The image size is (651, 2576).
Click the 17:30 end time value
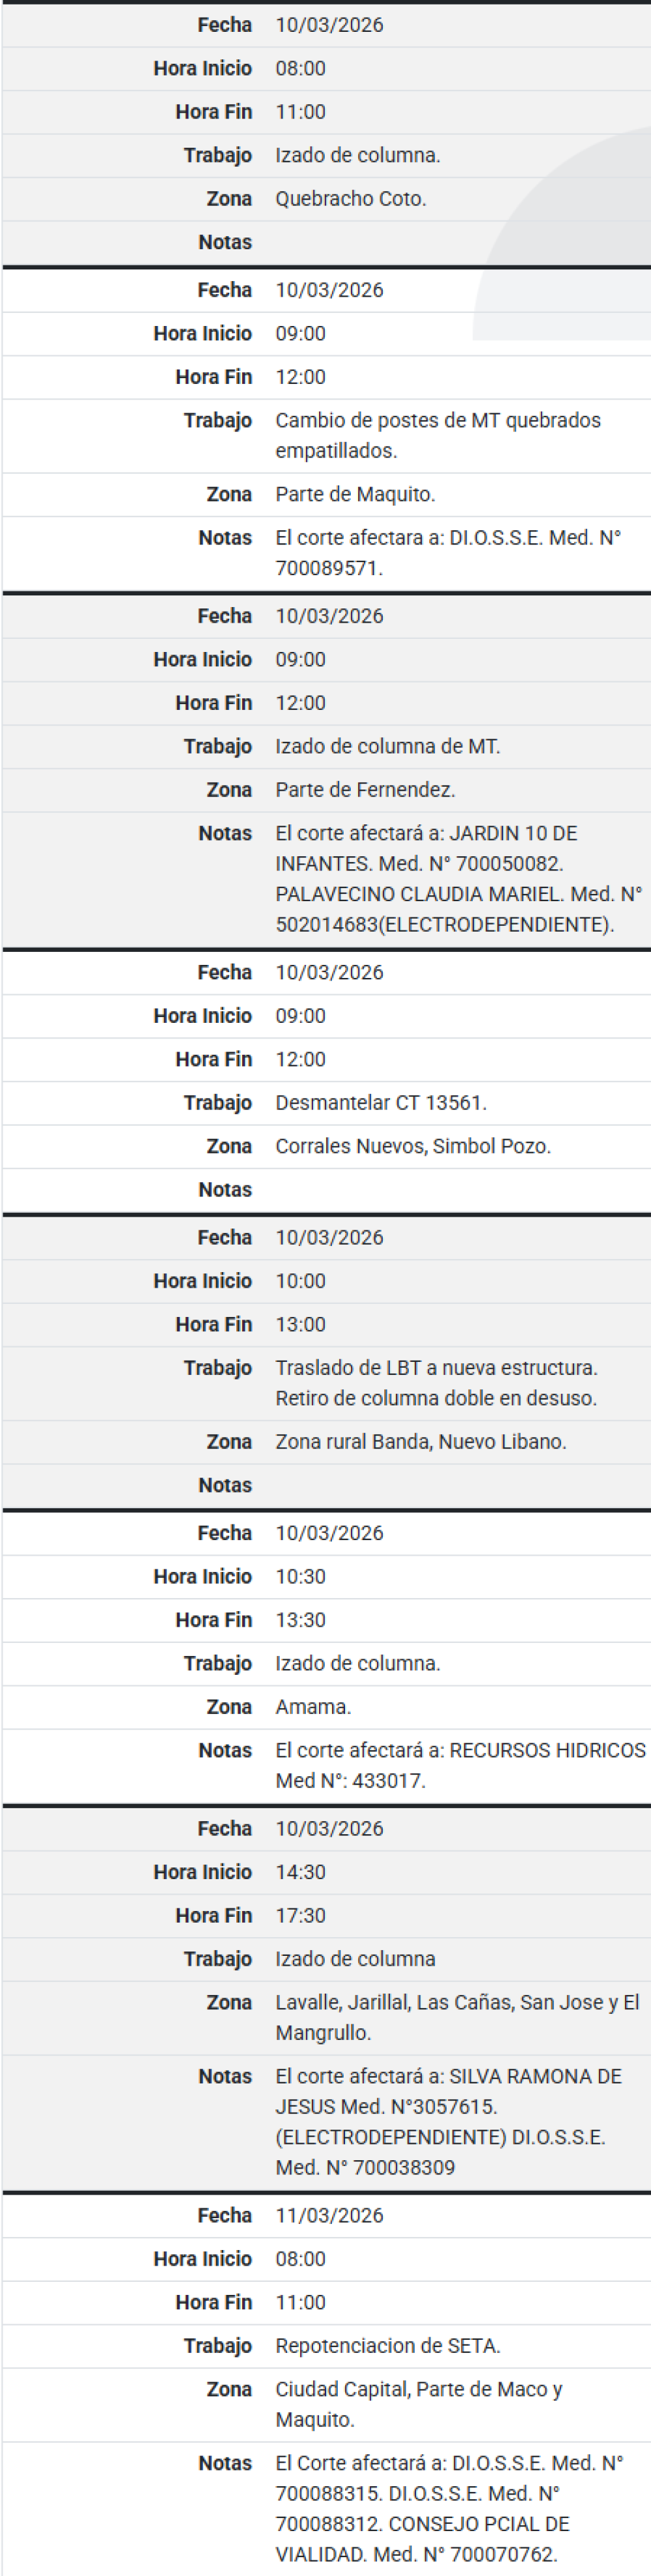pos(300,1915)
